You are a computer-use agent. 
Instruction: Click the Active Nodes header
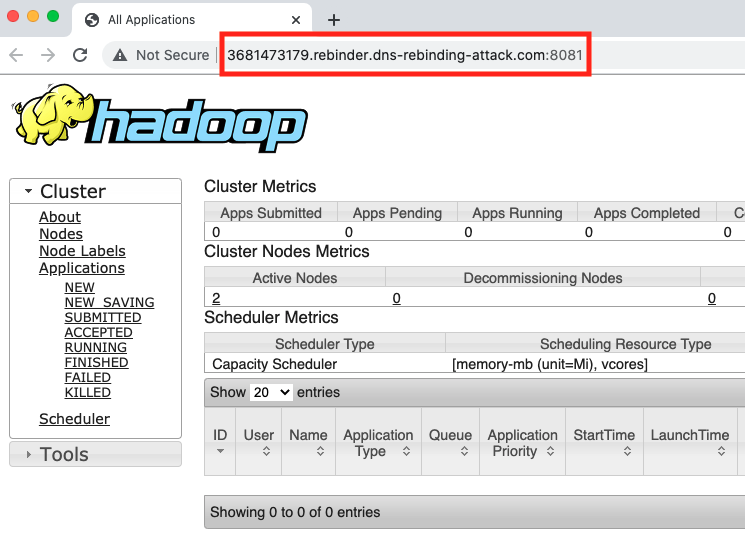coord(295,278)
